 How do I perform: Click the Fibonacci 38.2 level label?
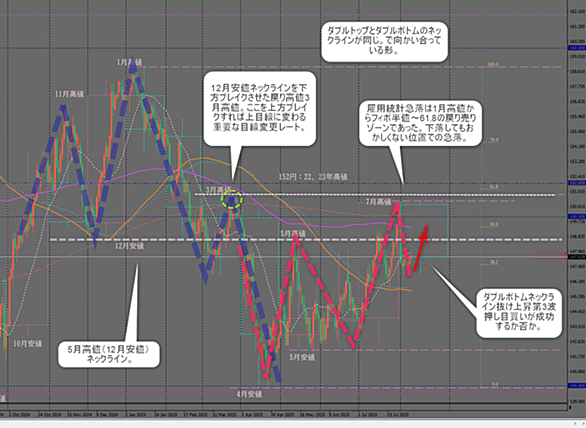pos(494,263)
